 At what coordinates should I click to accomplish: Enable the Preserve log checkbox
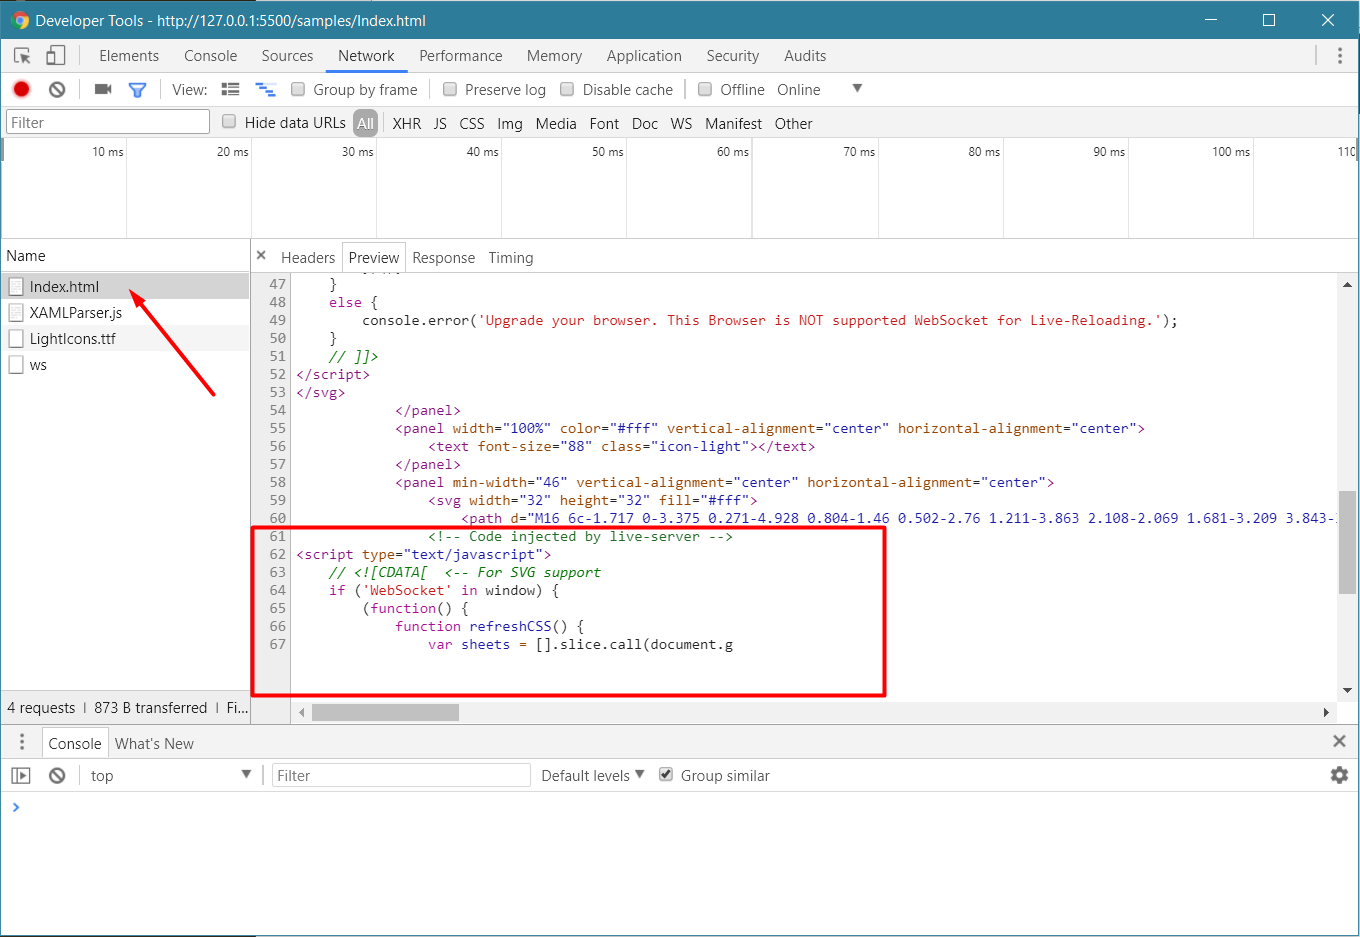coord(450,89)
